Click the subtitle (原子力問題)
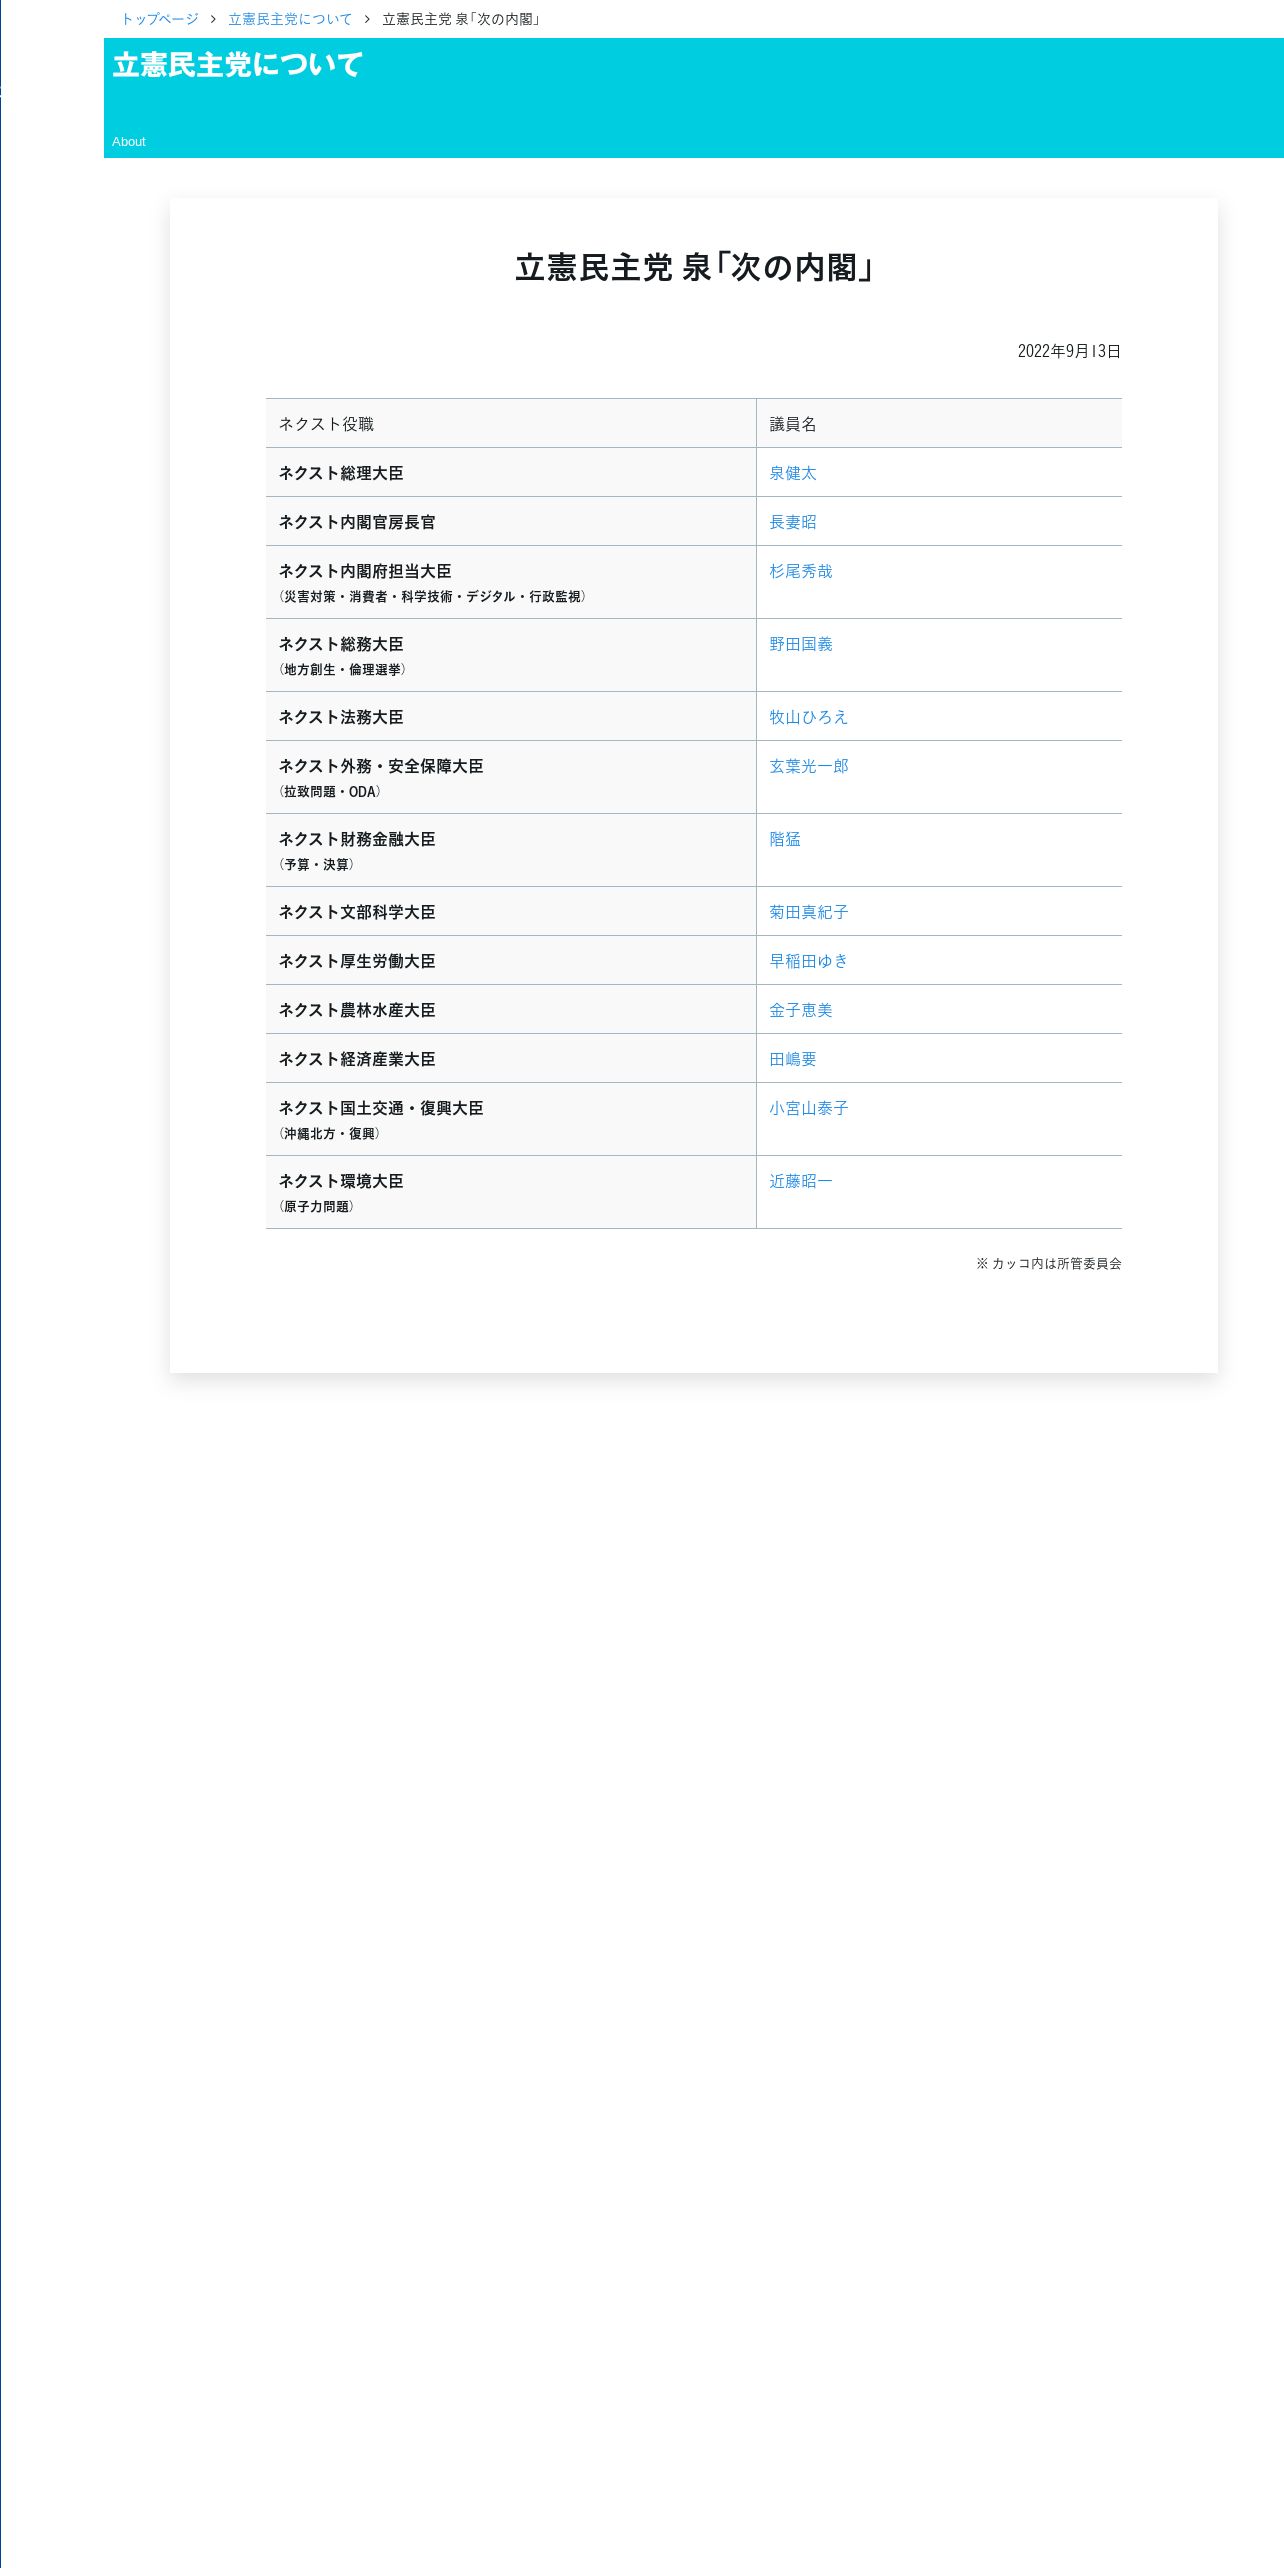Image resolution: width=1284 pixels, height=2568 pixels. 316,1207
